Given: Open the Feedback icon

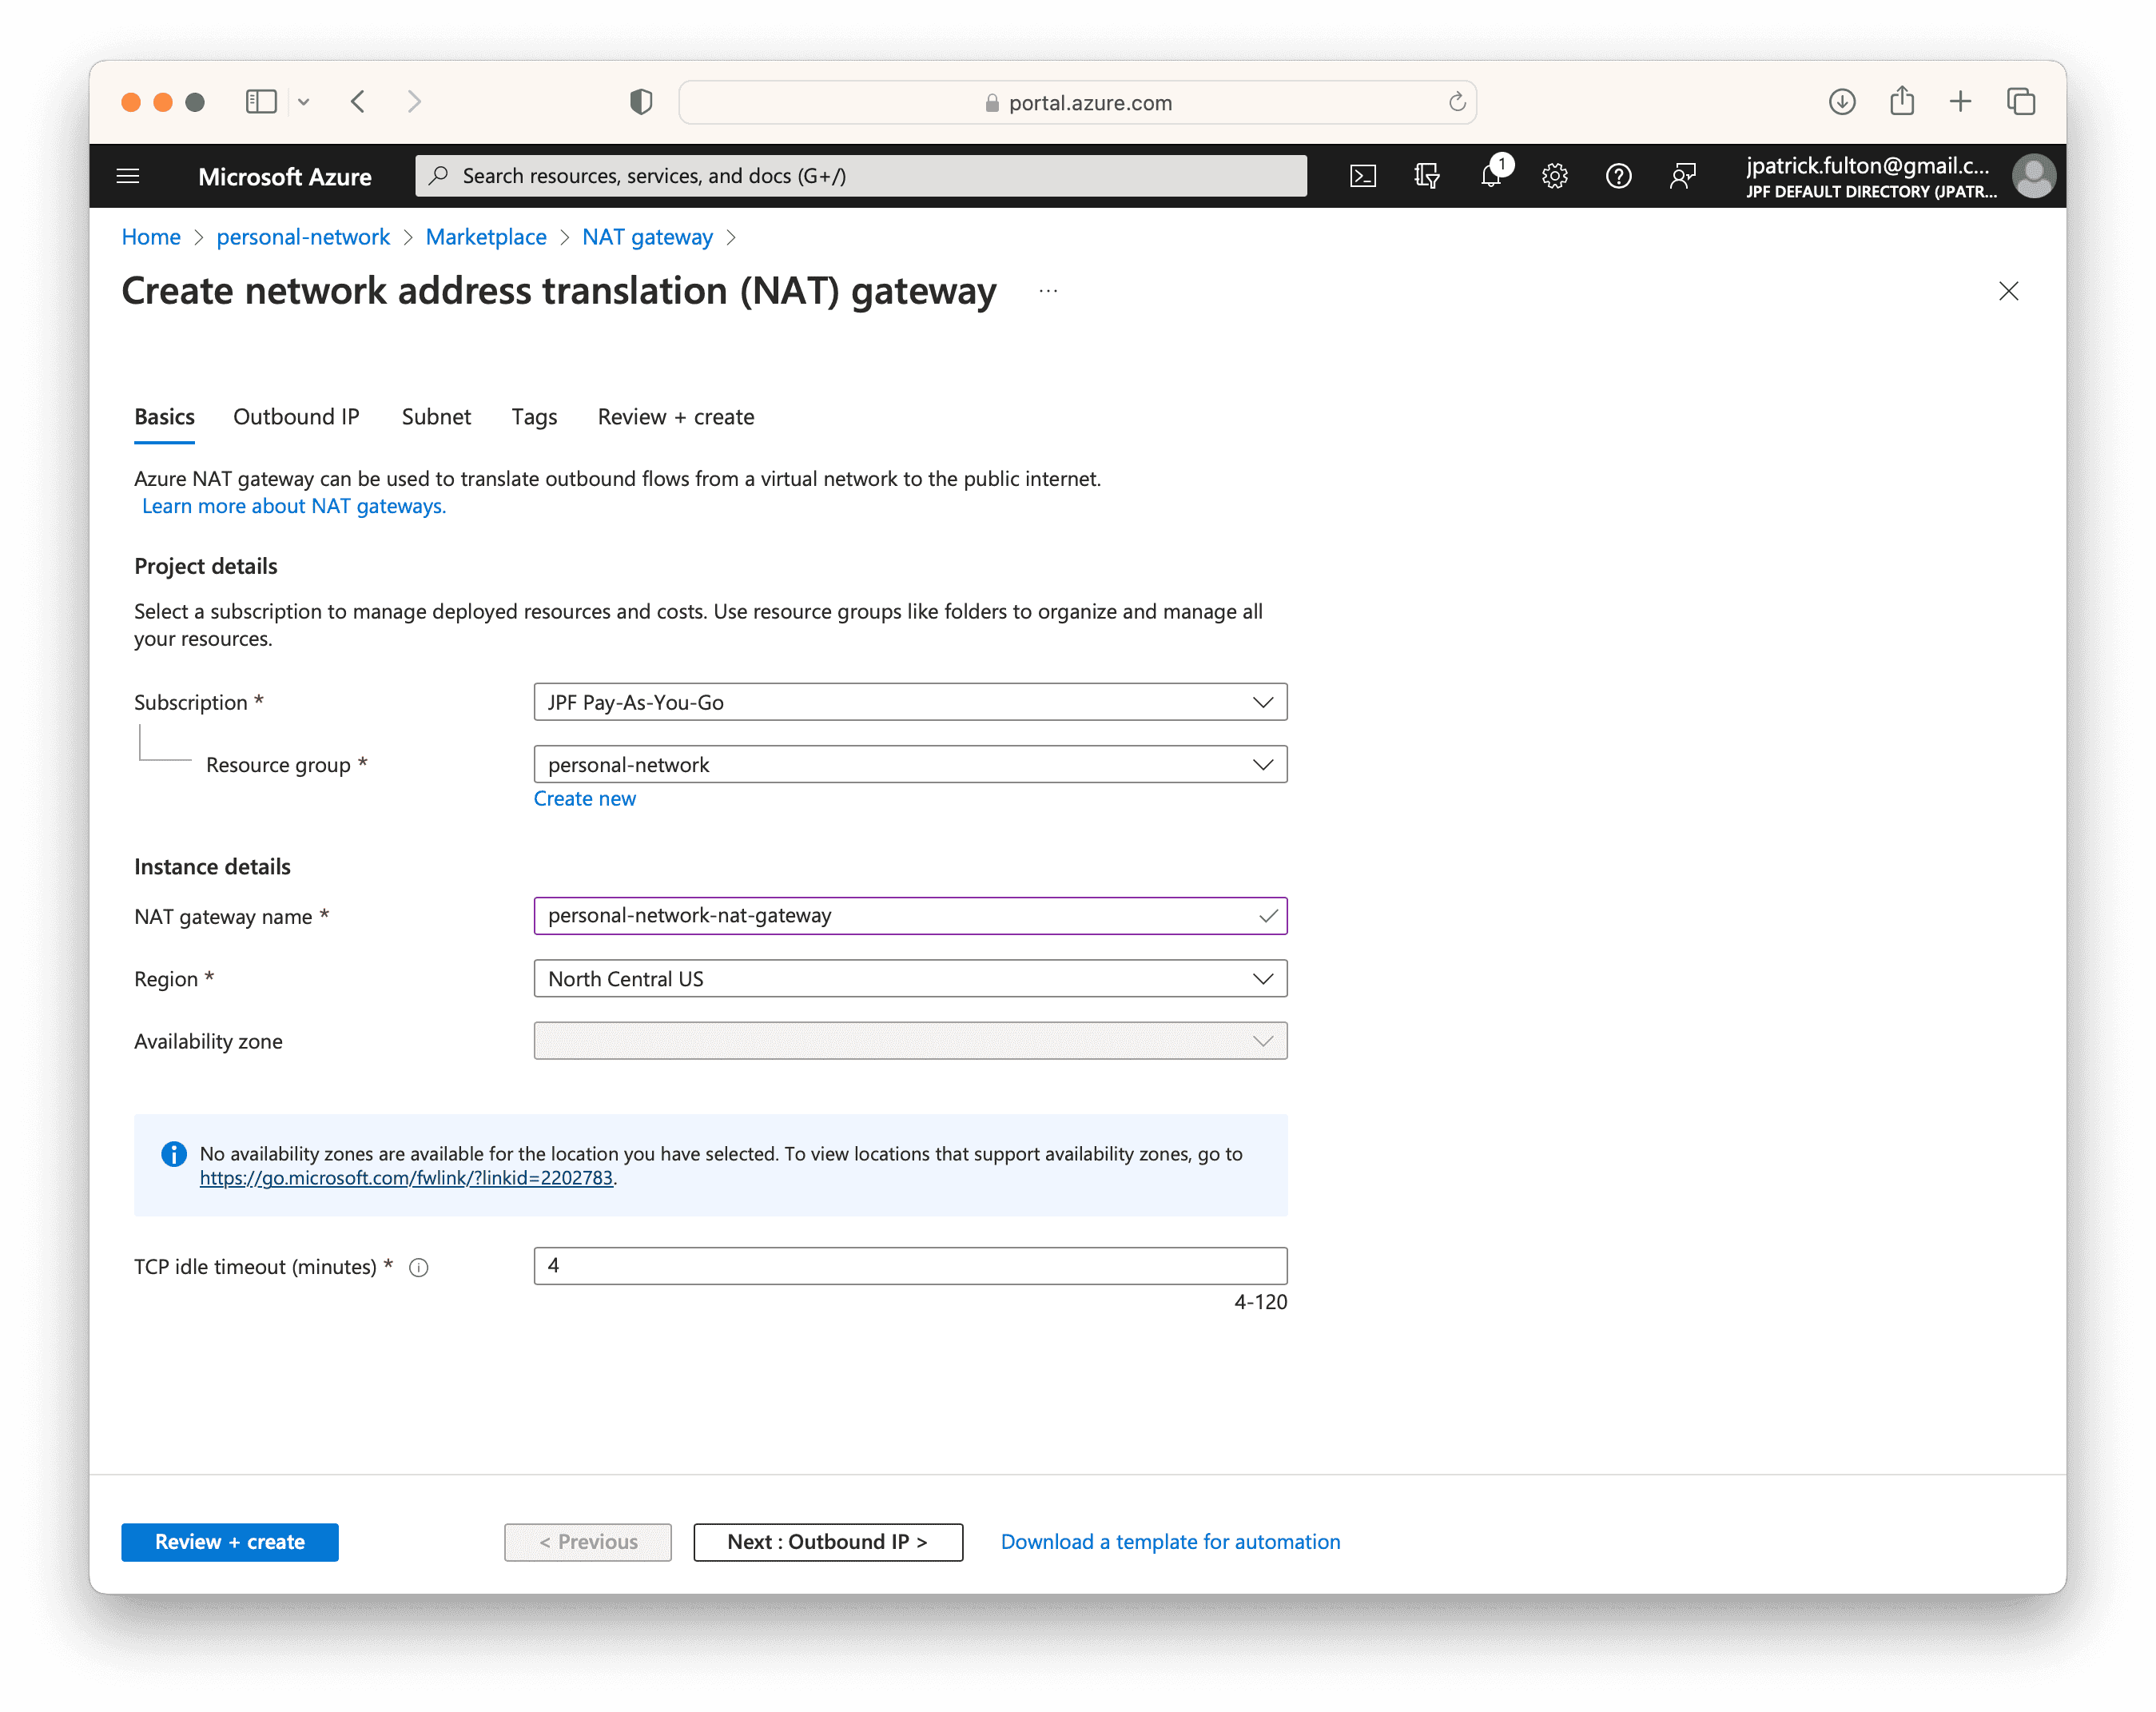Looking at the screenshot, I should click(1683, 176).
